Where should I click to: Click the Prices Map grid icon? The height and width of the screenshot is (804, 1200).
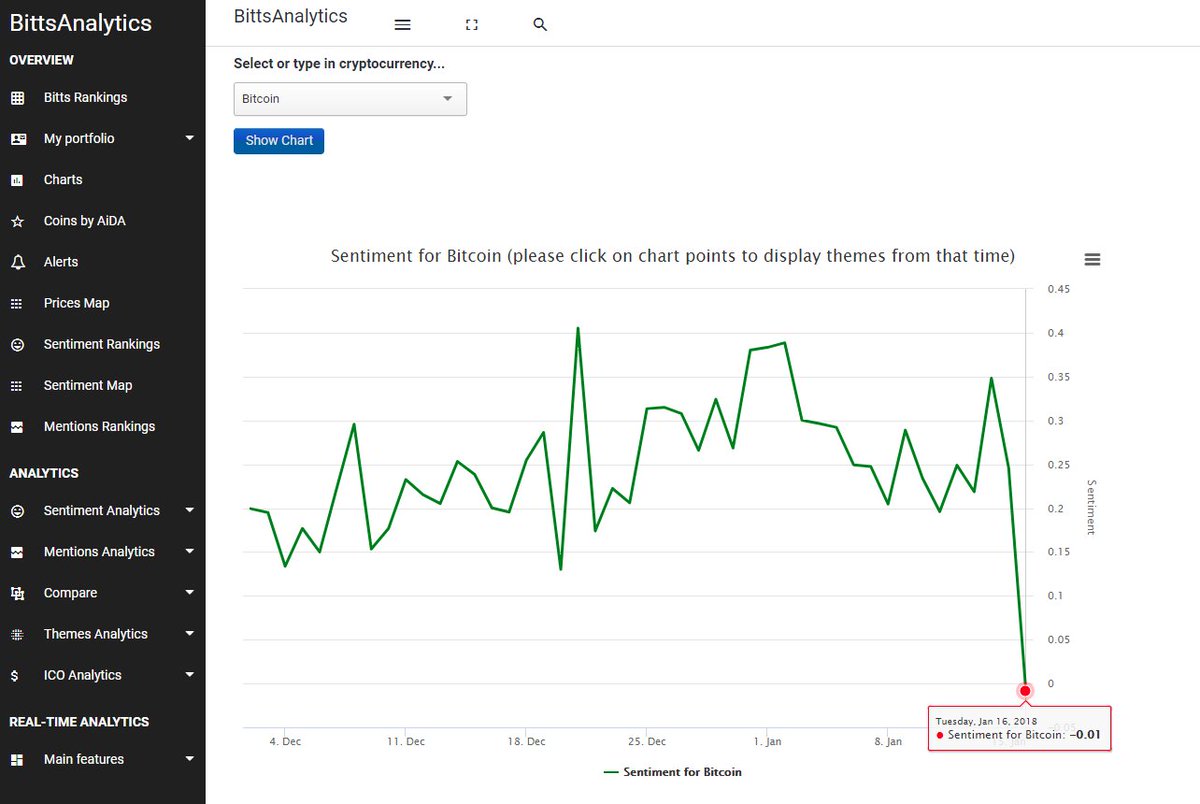tap(17, 303)
